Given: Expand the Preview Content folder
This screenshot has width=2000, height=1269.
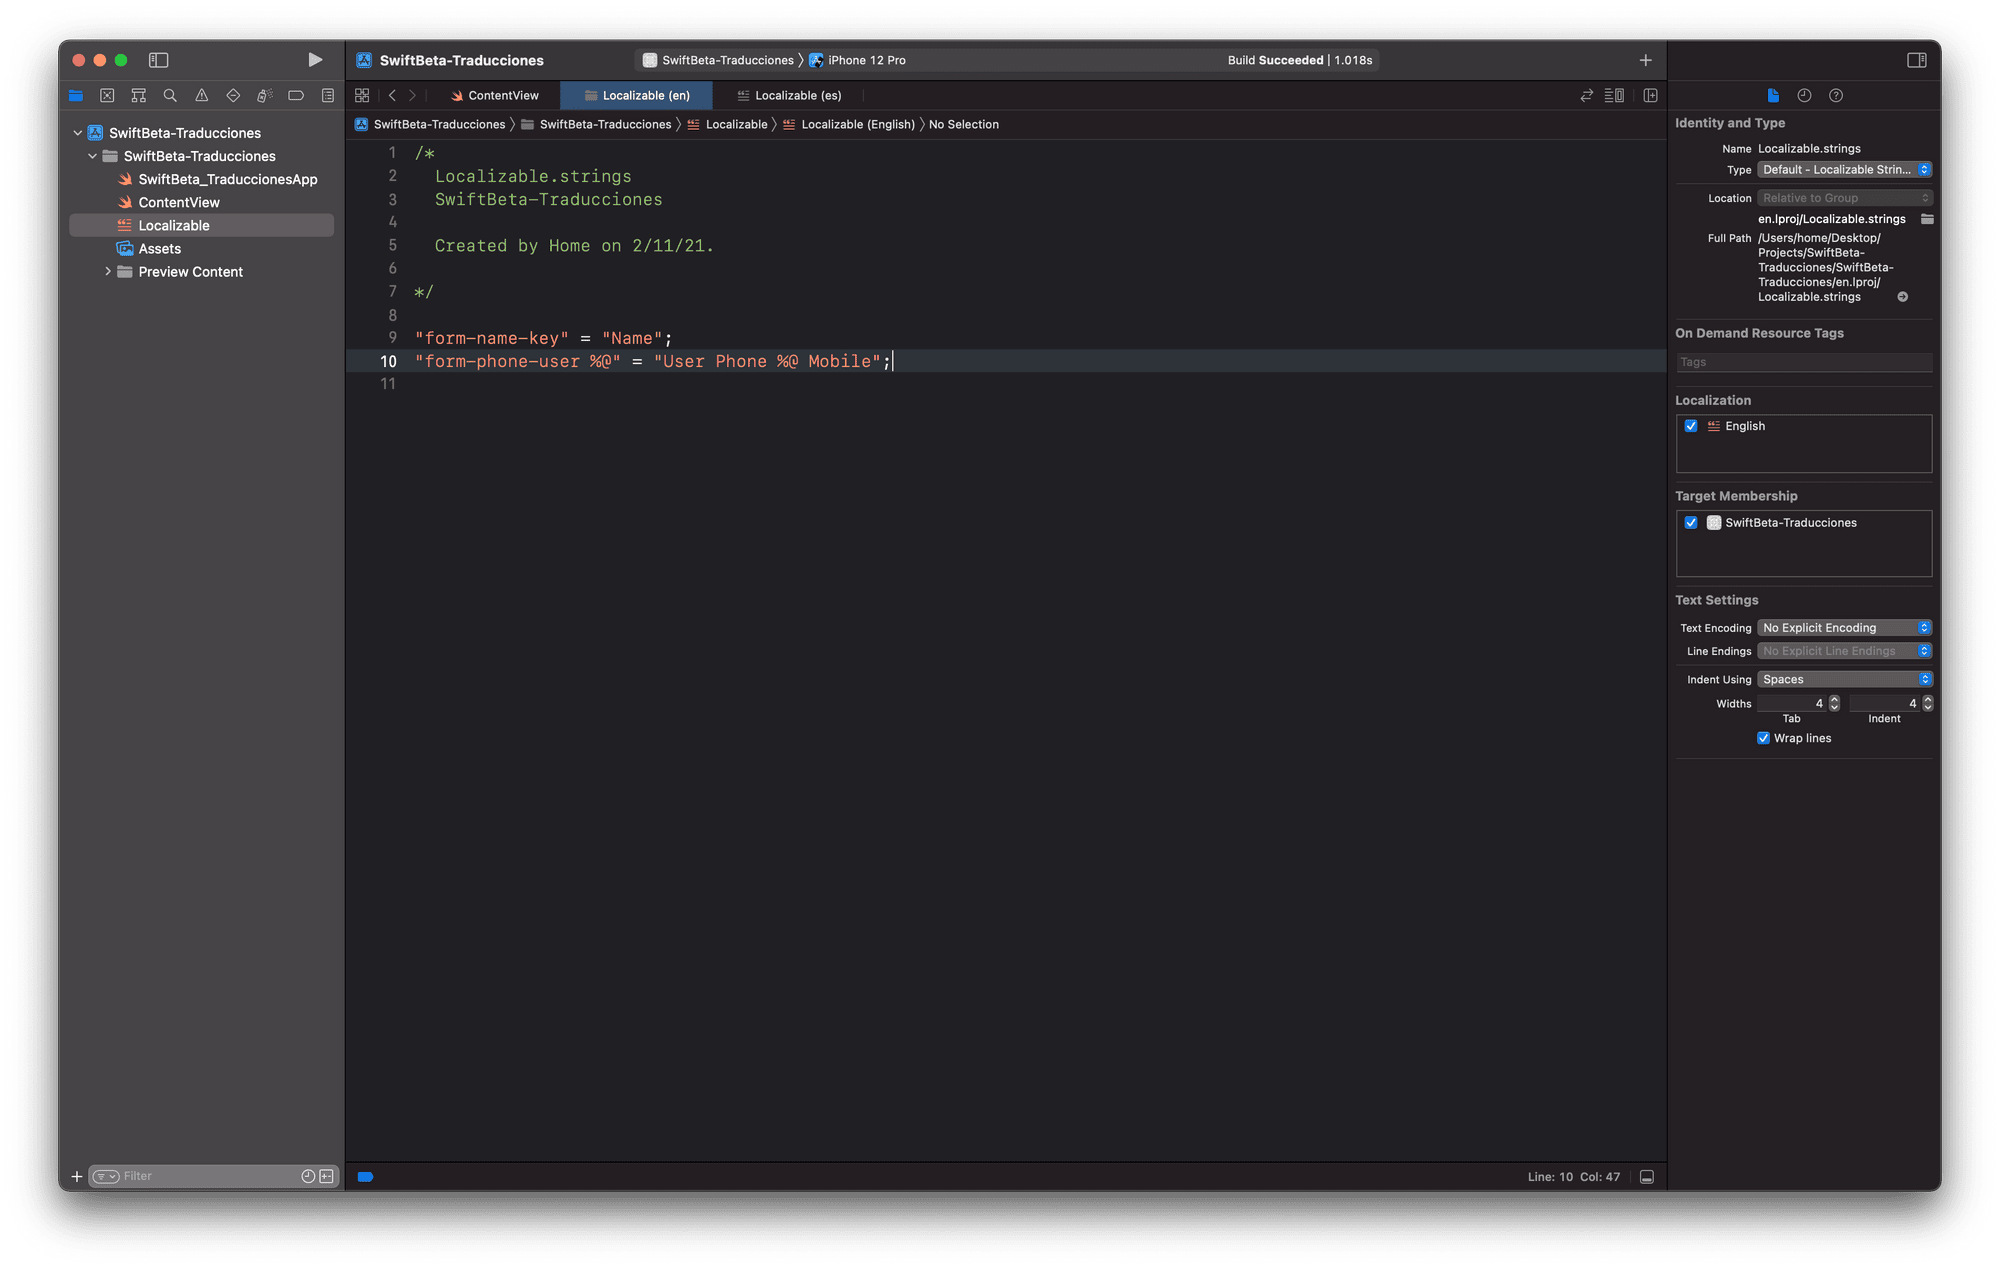Looking at the screenshot, I should [x=108, y=272].
